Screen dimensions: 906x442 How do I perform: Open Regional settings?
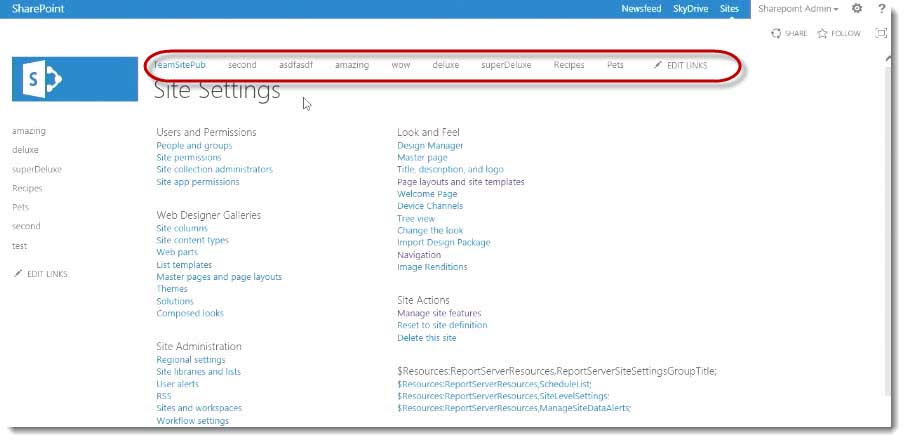[x=191, y=360]
